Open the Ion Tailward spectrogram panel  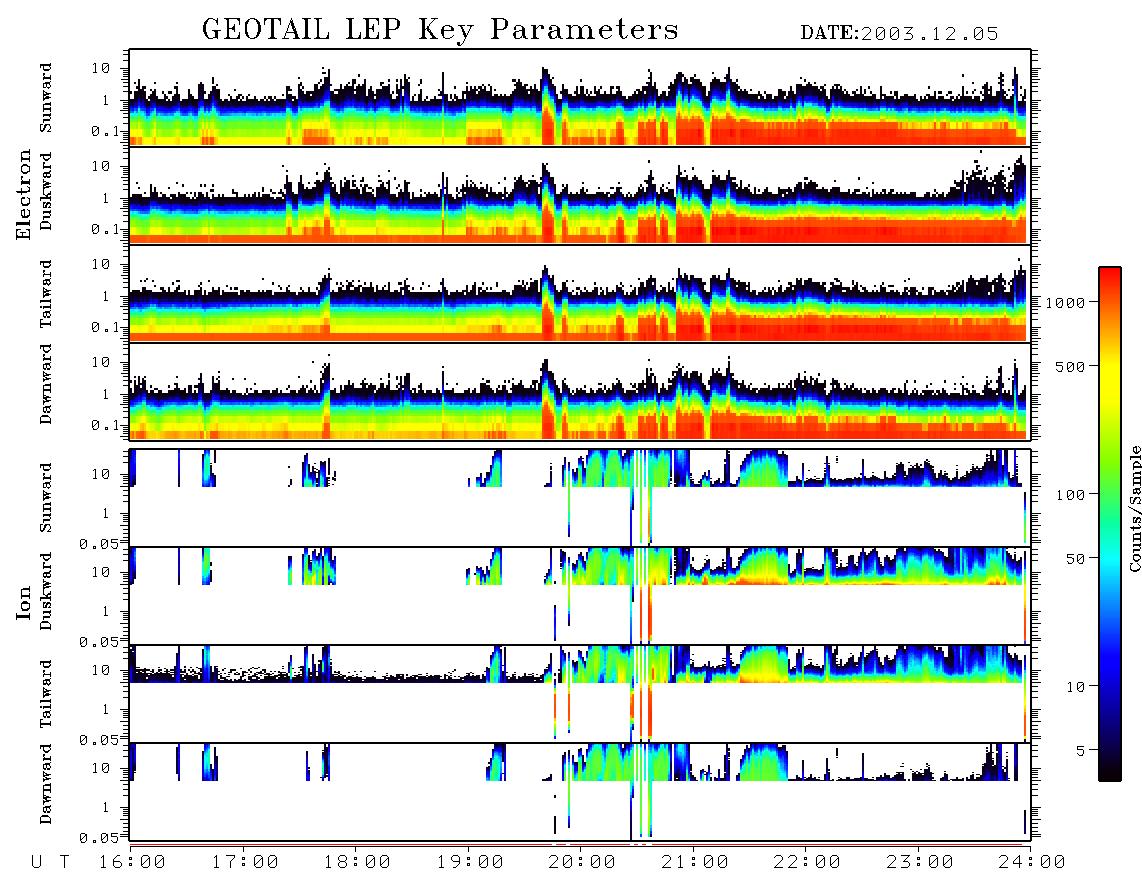coord(580,694)
